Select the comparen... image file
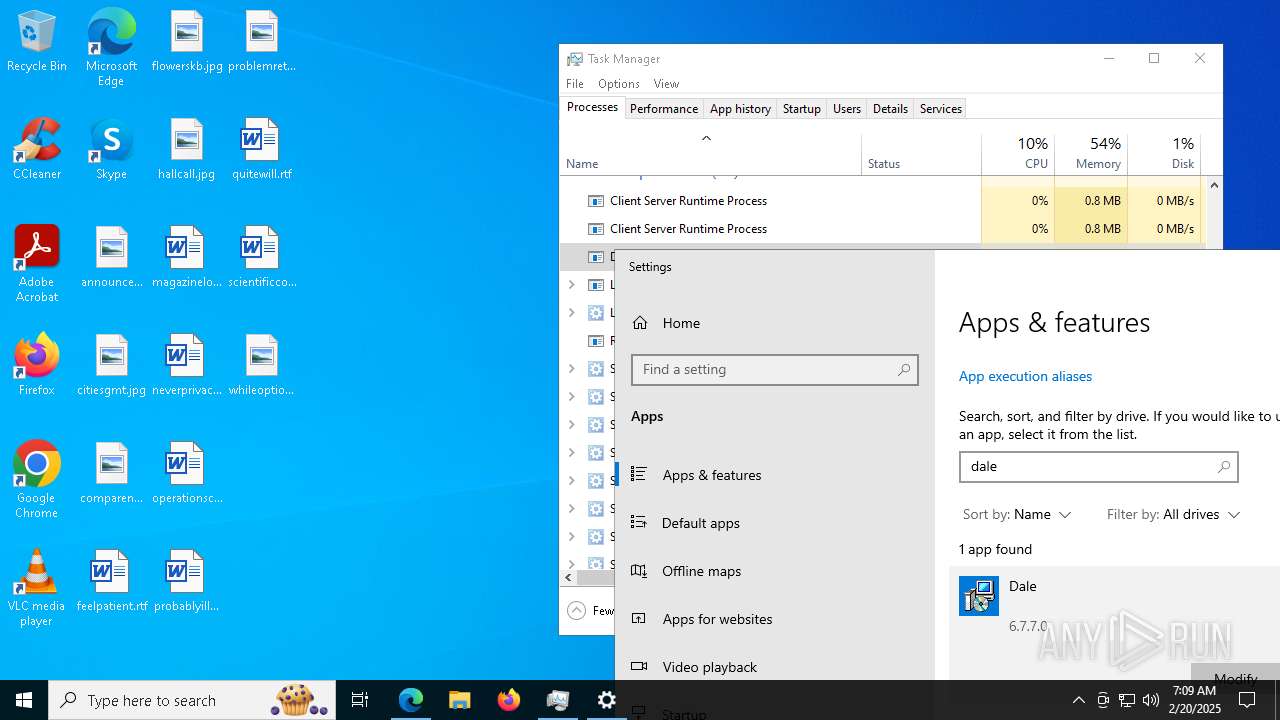This screenshot has height=720, width=1280. 112,474
